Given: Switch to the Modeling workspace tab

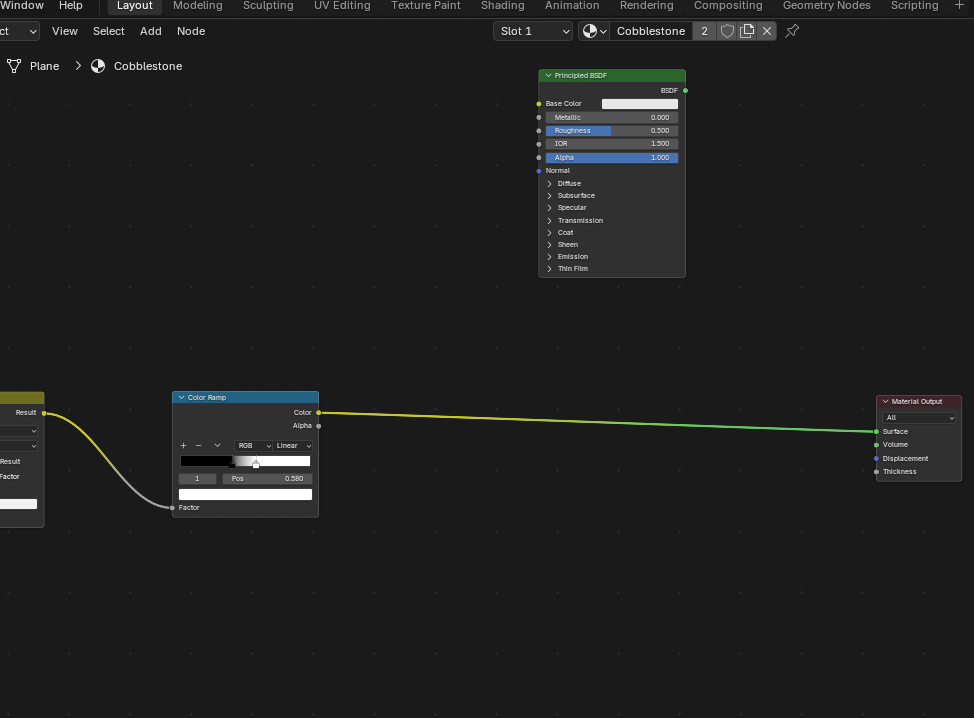Looking at the screenshot, I should coord(198,6).
